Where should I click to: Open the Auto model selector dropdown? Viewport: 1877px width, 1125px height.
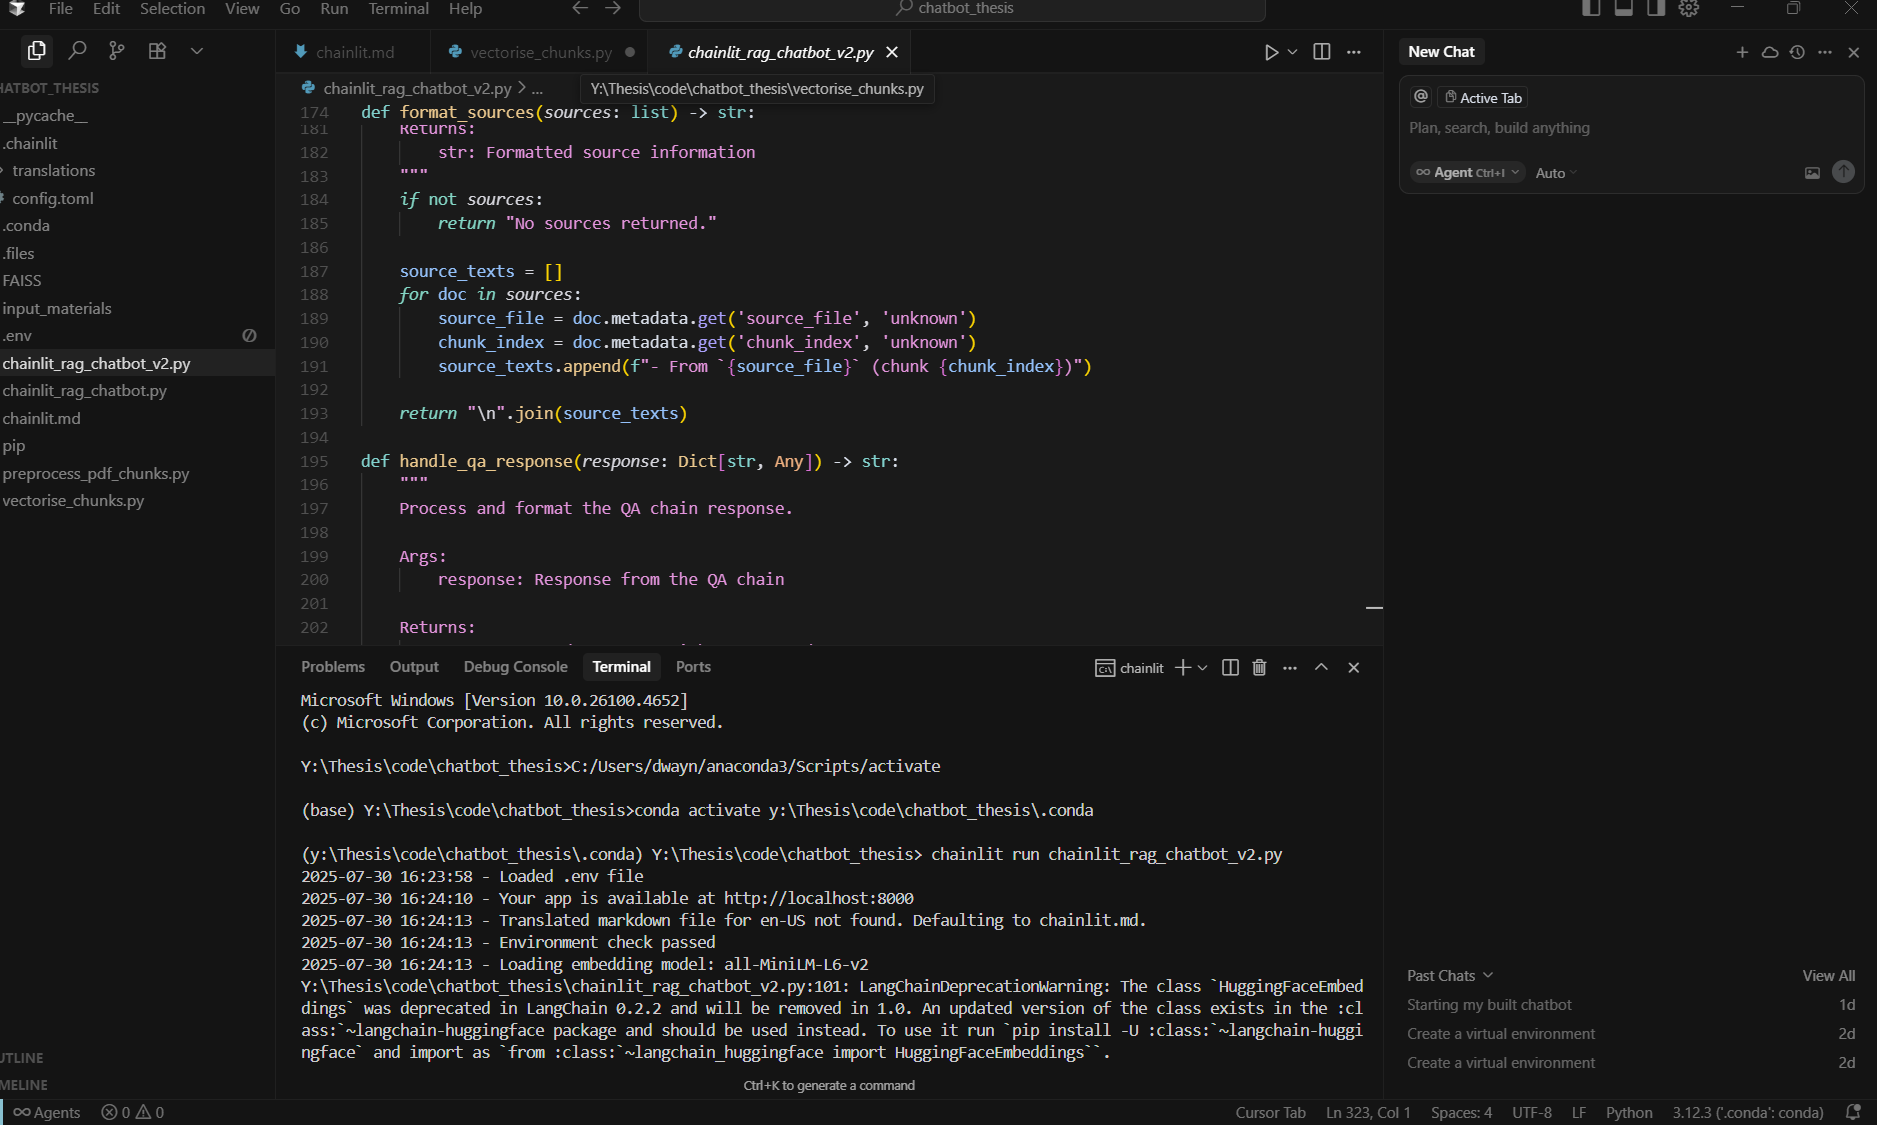1555,173
